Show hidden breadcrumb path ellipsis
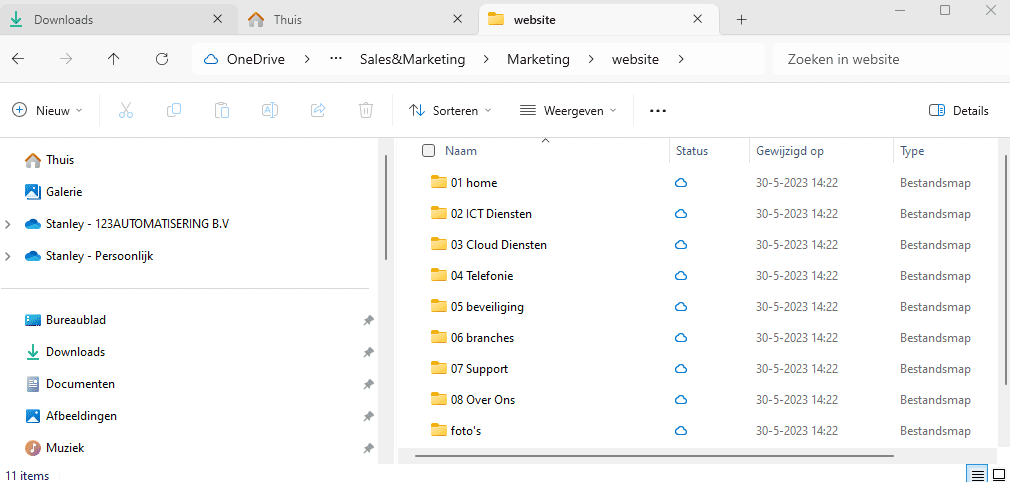The image size is (1010, 482). 336,59
